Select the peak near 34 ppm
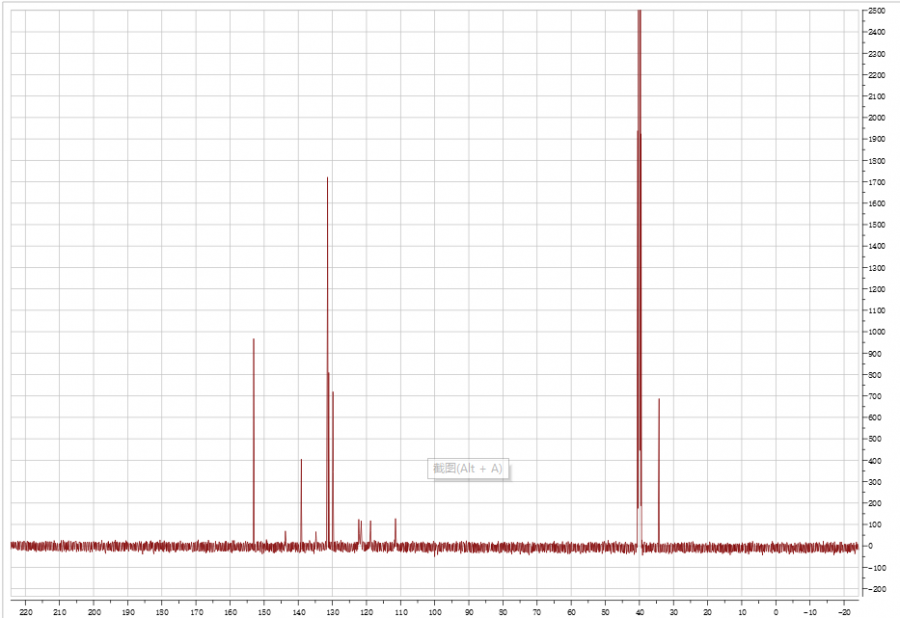 659,470
